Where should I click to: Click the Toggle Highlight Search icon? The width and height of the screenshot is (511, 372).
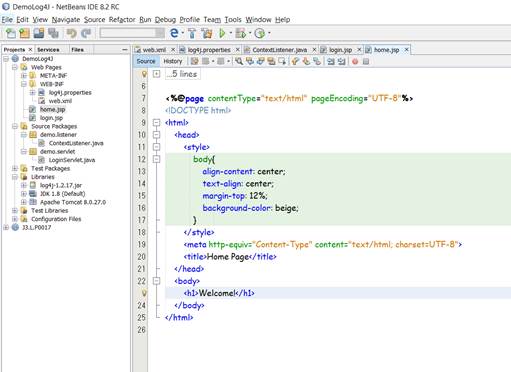coord(271,61)
